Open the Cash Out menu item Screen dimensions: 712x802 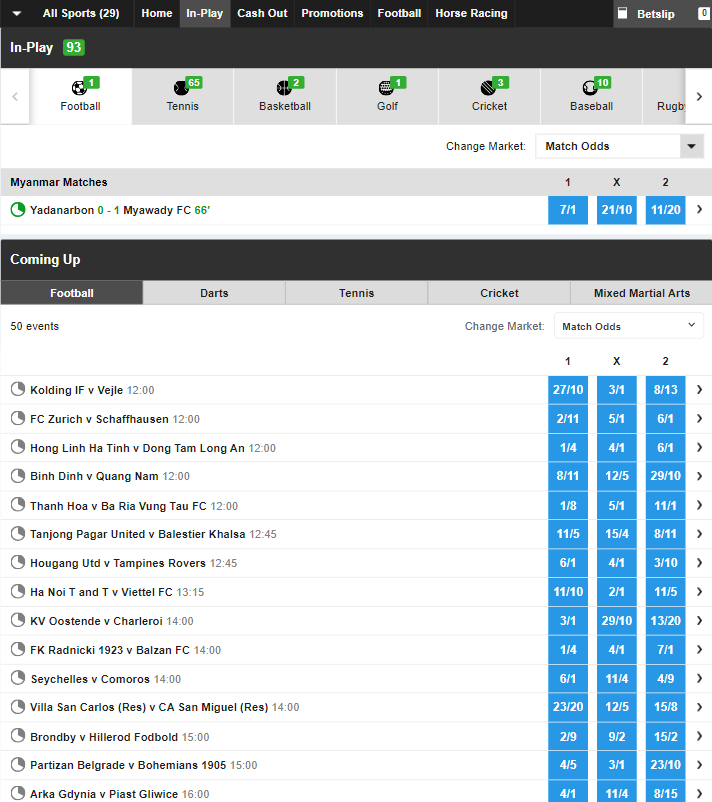[x=262, y=13]
